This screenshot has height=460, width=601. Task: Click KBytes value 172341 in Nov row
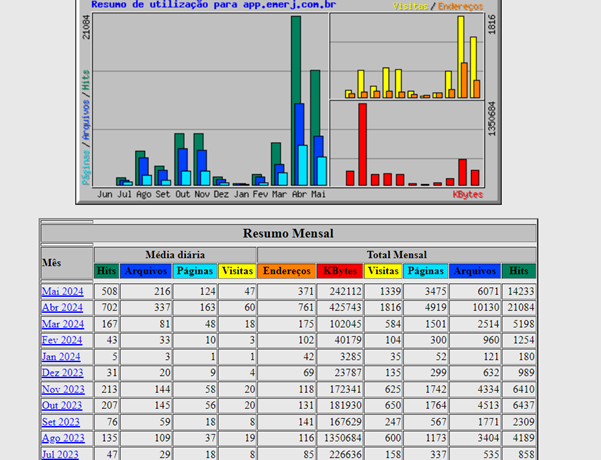click(345, 389)
